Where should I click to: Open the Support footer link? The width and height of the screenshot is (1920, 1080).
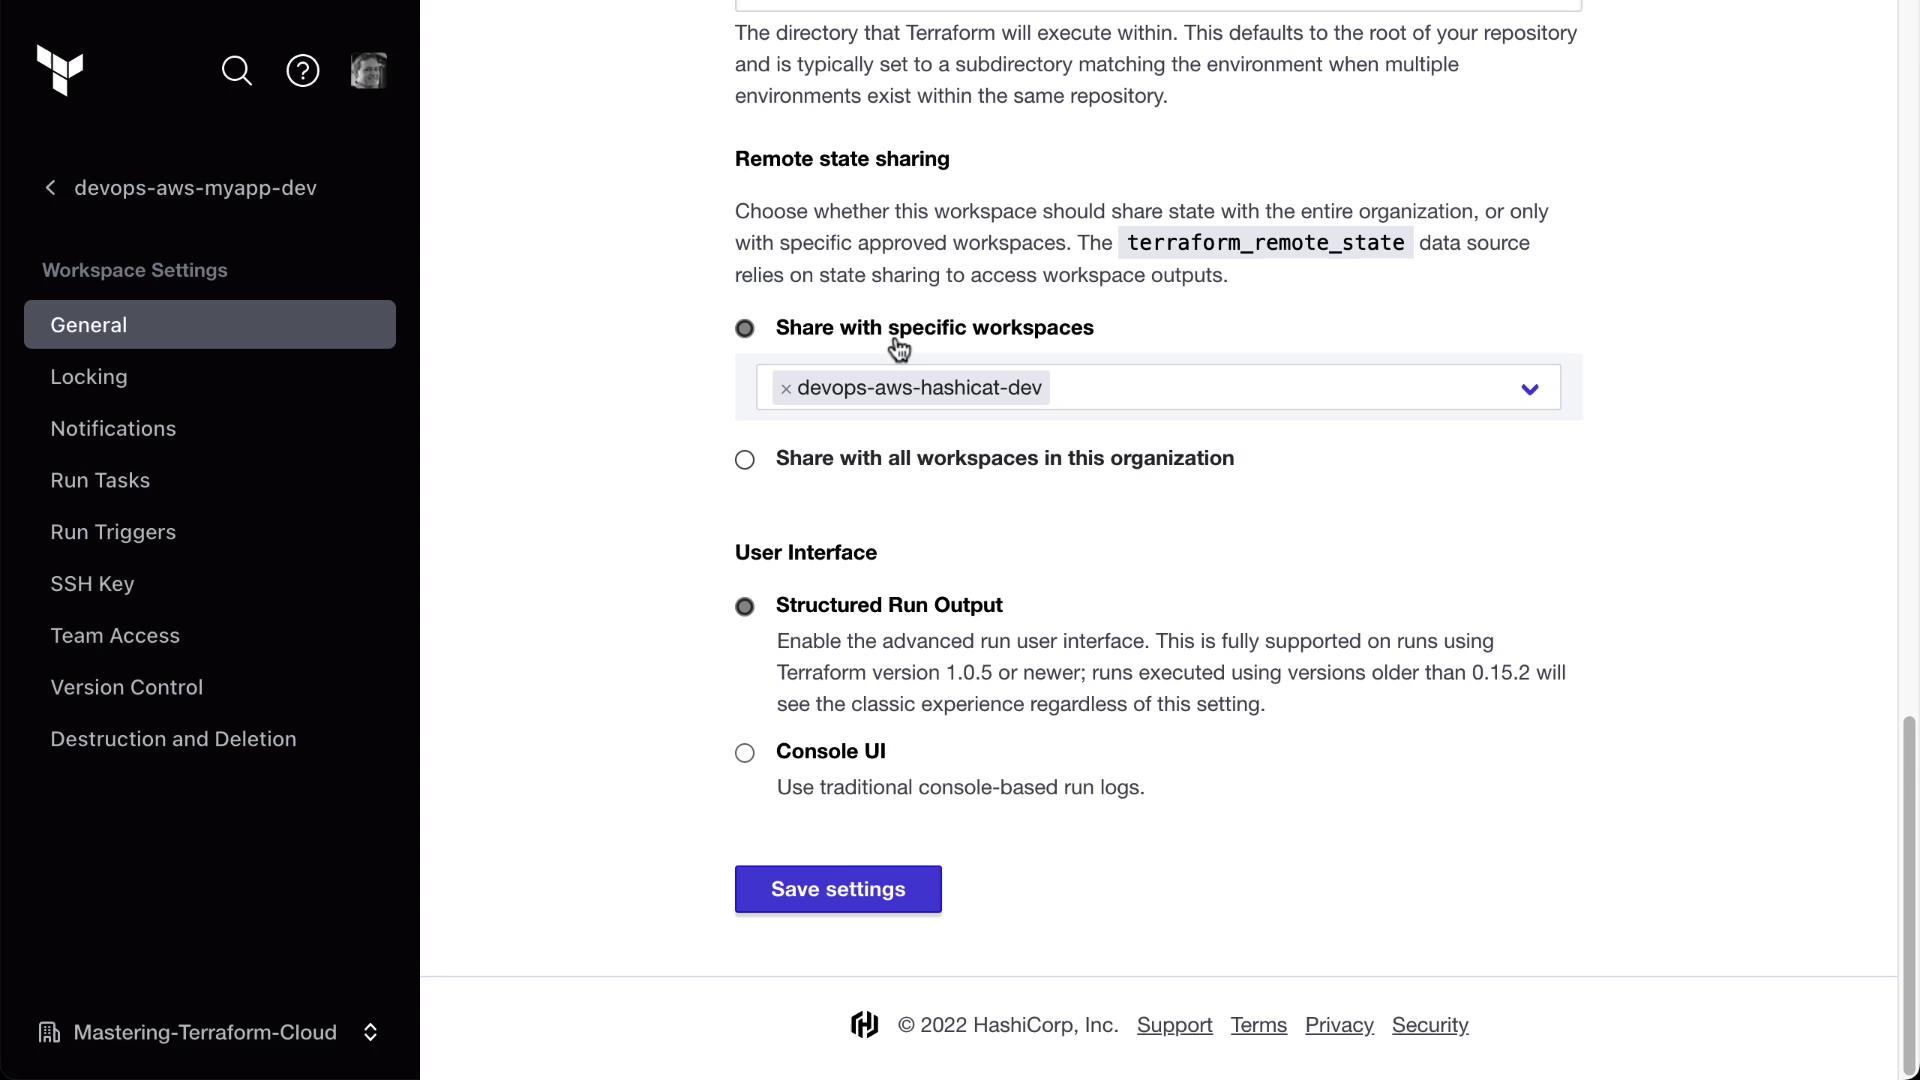pos(1174,1025)
